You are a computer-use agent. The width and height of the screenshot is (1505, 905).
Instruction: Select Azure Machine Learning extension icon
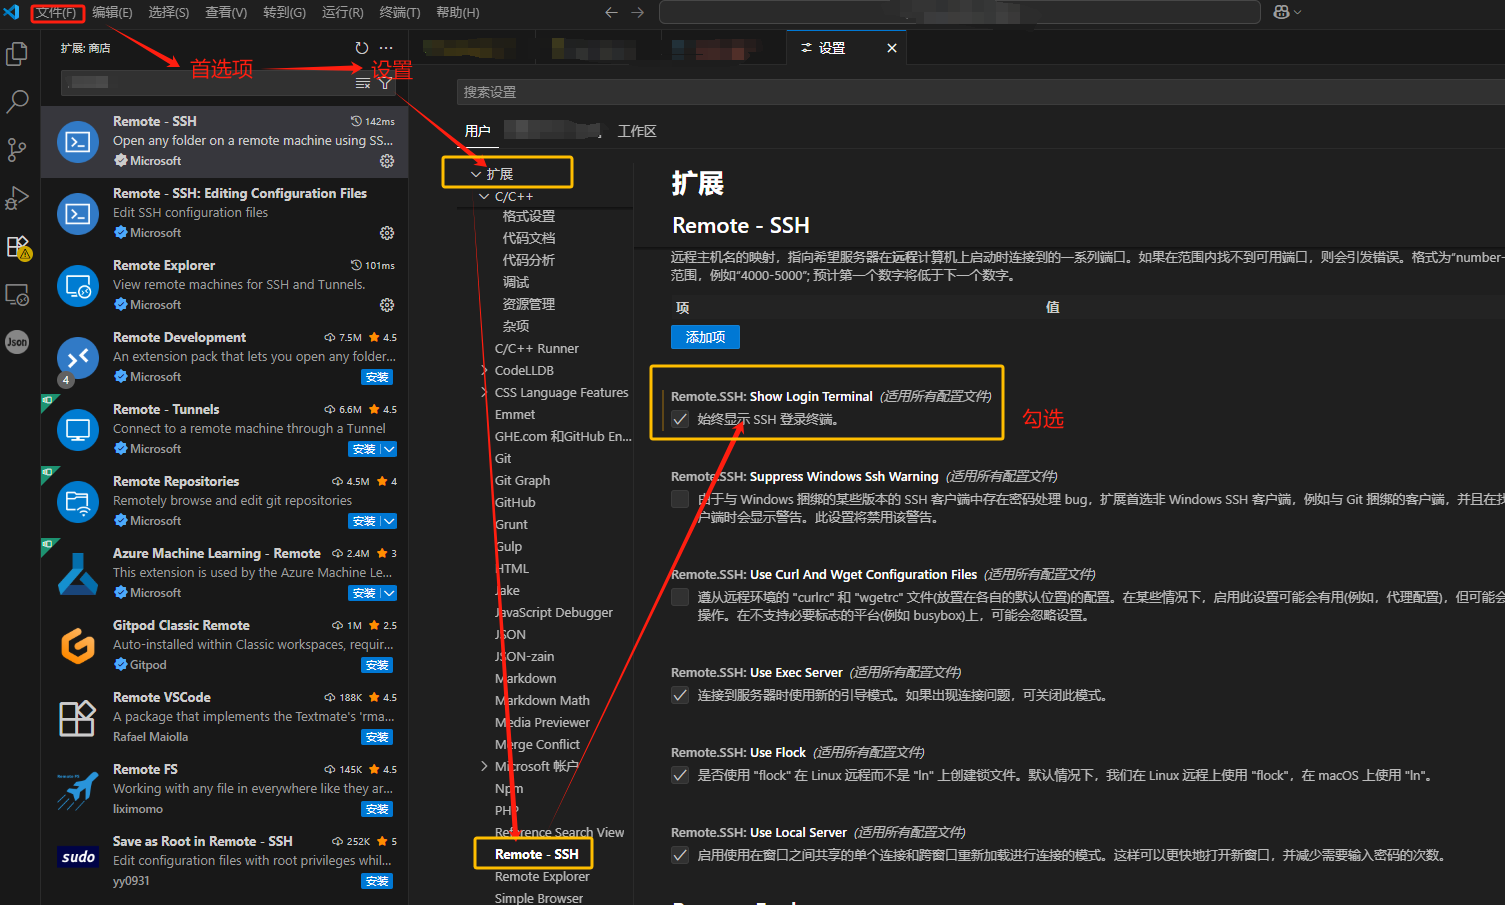pos(78,574)
